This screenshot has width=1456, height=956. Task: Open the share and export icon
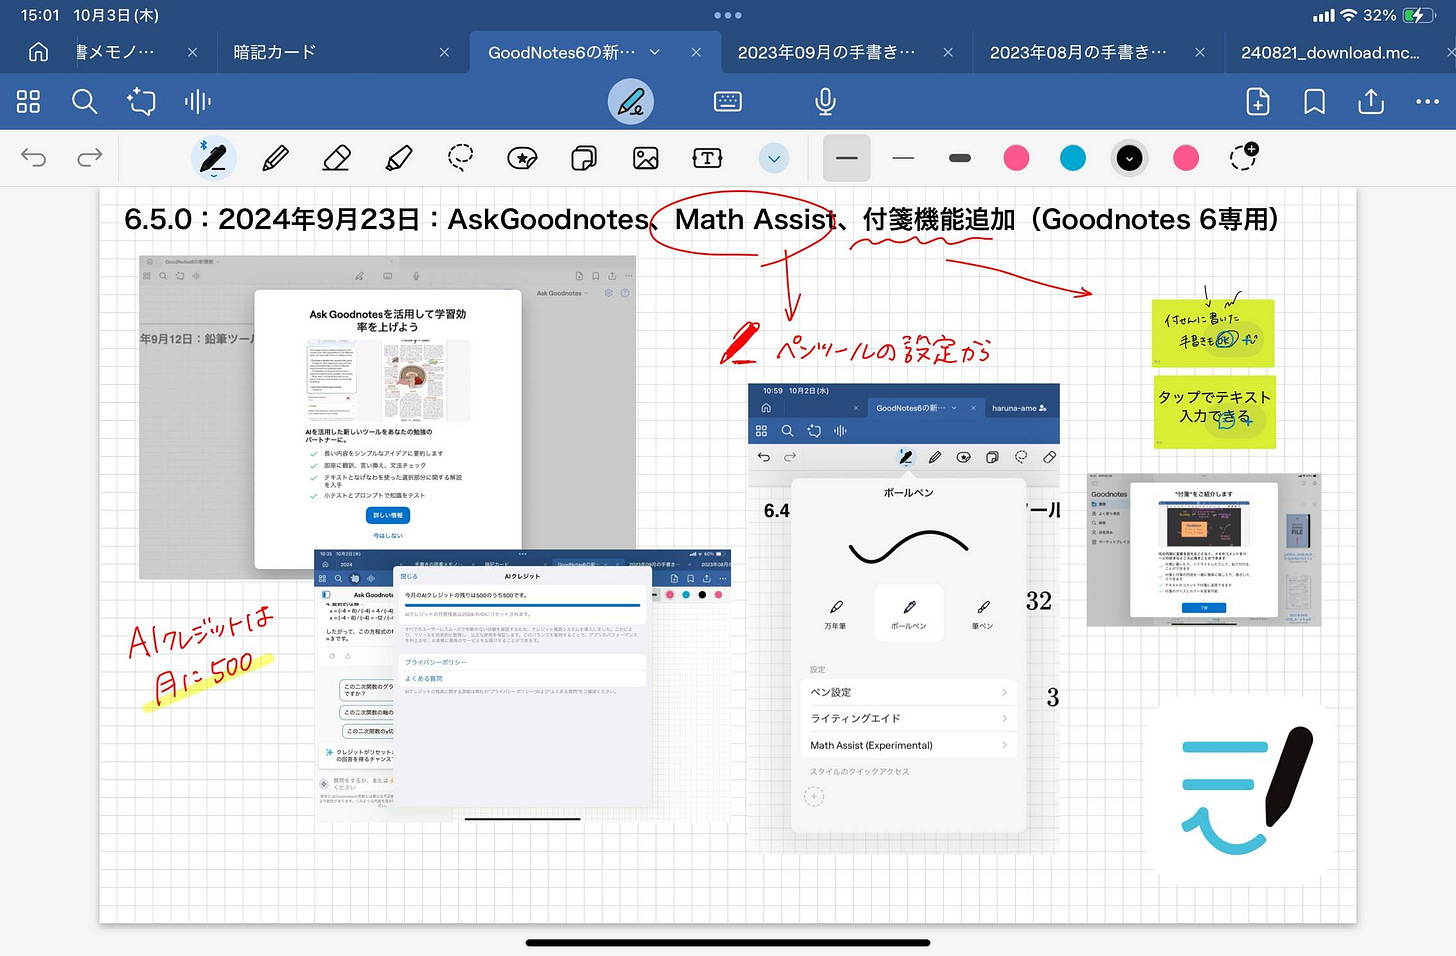pos(1371,101)
